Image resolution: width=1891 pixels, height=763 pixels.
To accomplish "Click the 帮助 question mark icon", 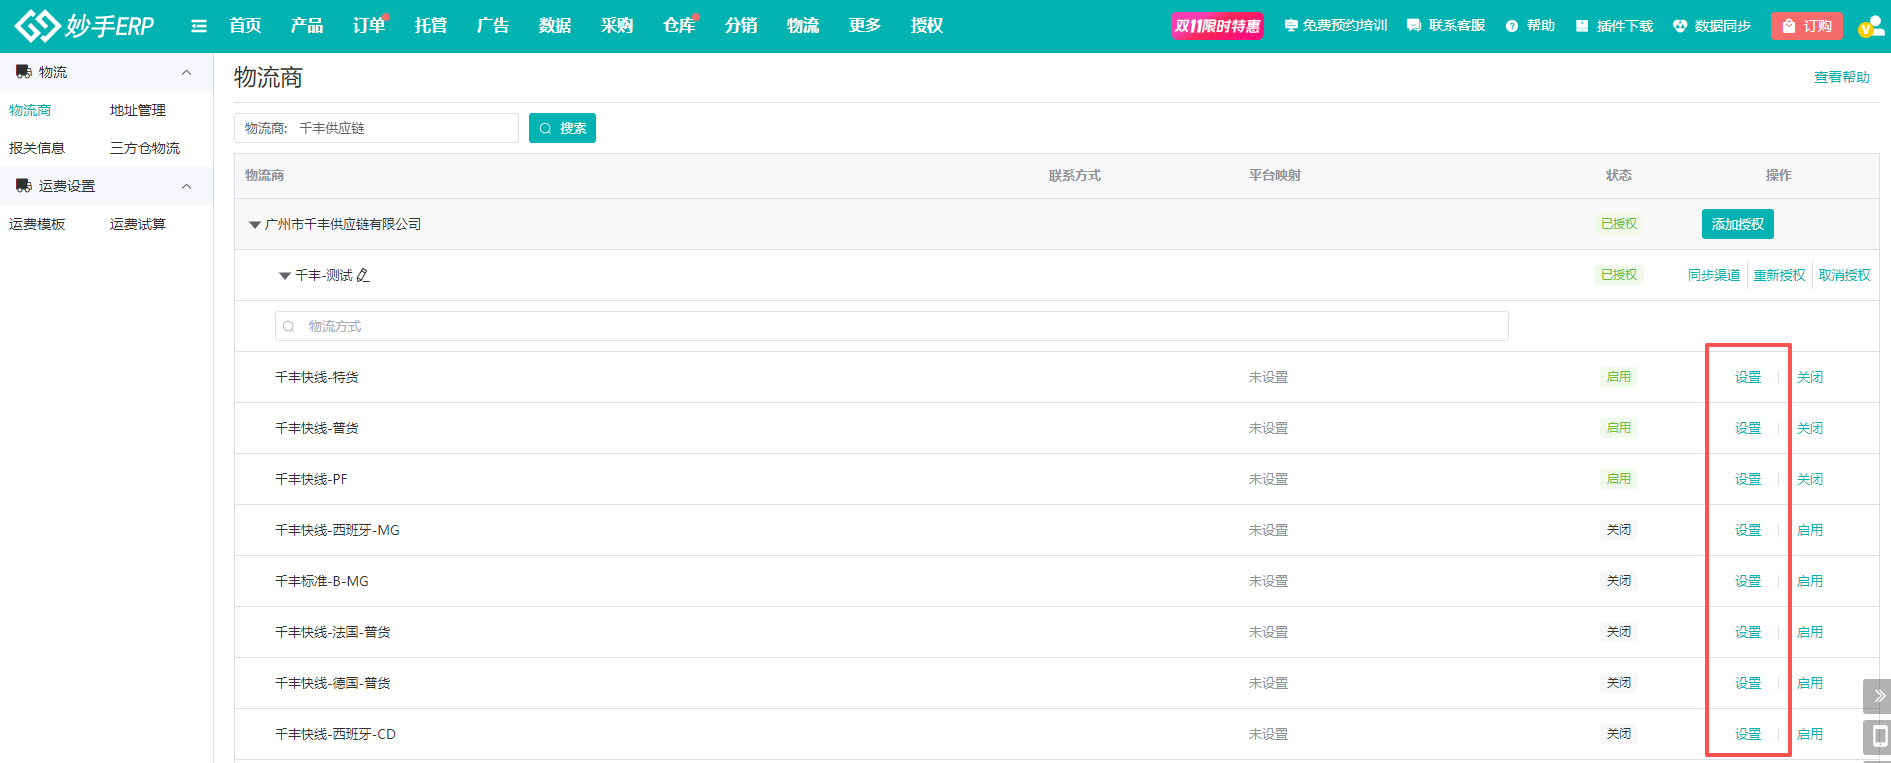I will (x=1512, y=26).
